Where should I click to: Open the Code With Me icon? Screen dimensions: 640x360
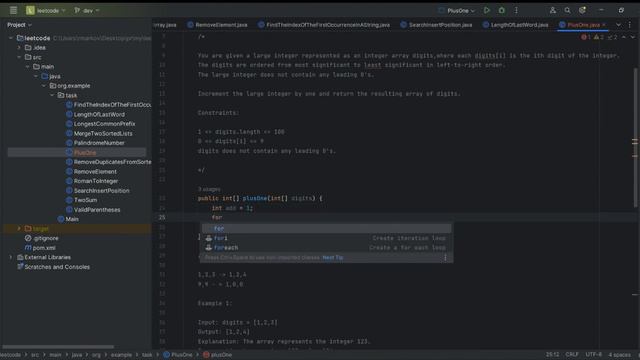click(x=553, y=10)
